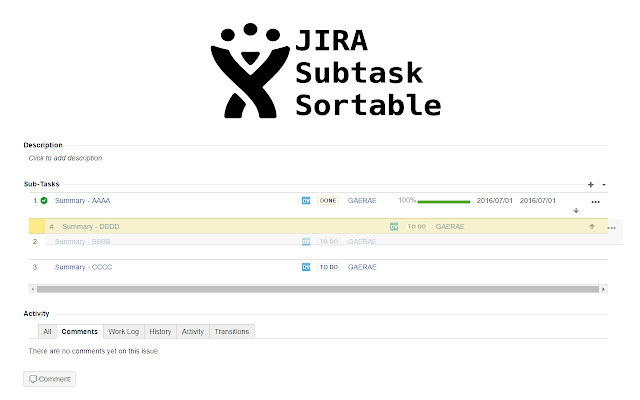Switch to the Transitions tab
Viewport: 640px width, 400px height.
(232, 331)
